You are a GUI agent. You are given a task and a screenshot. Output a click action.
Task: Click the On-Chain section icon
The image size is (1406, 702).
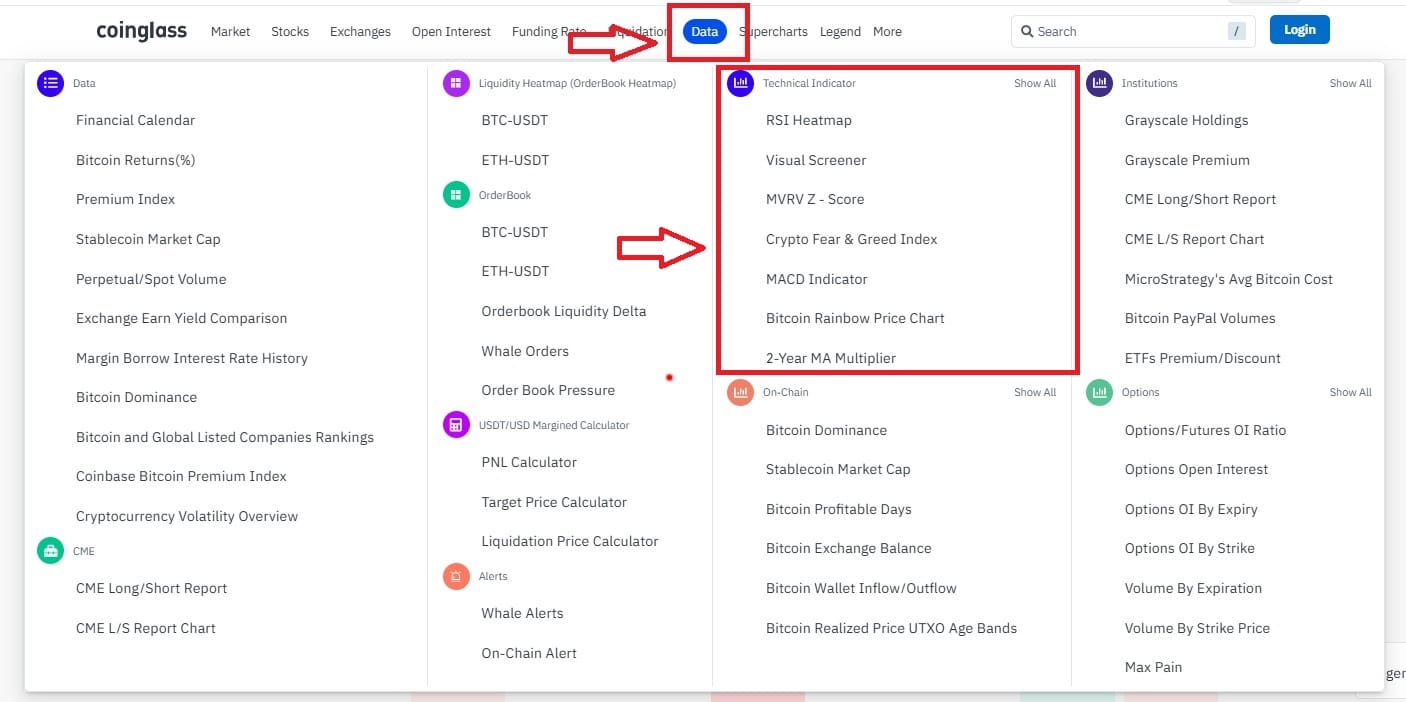740,392
